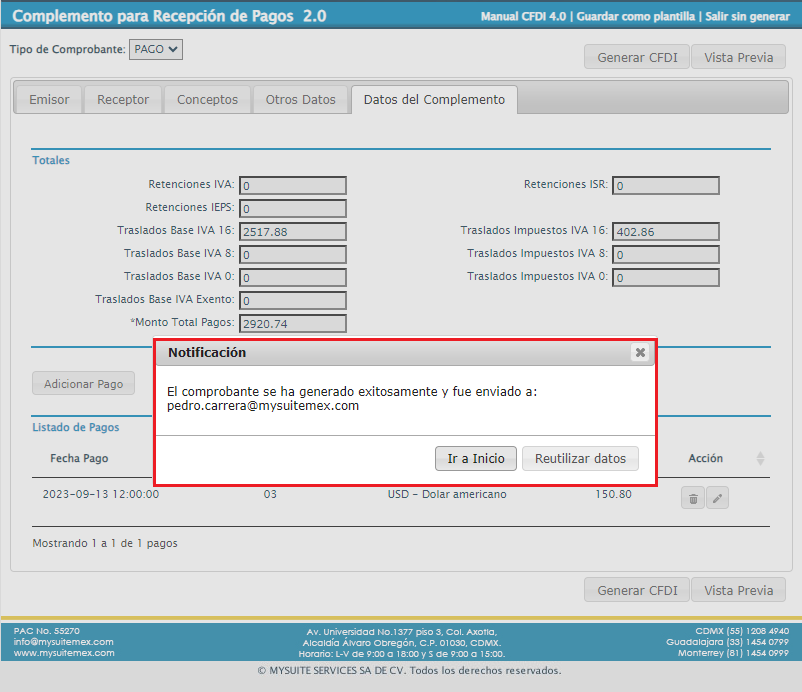Click the Datos del Complemento tab
This screenshot has width=802, height=692.
434,100
